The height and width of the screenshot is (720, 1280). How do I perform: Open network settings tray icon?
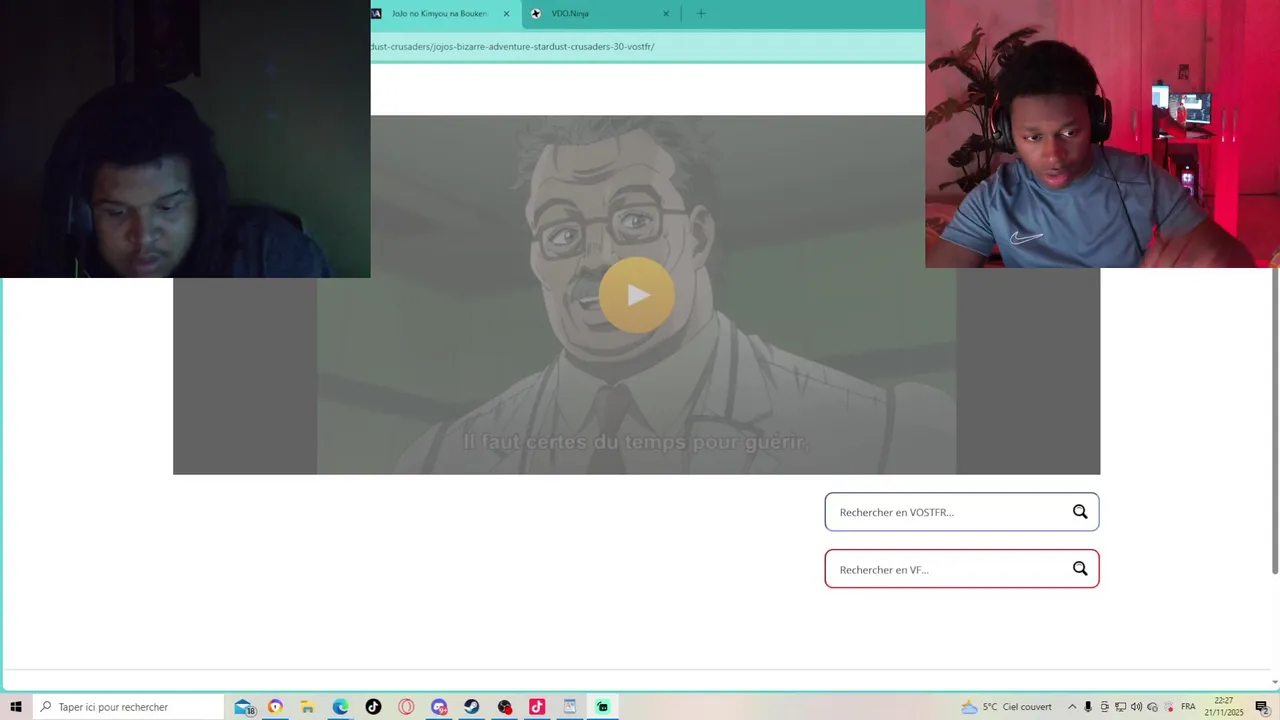tap(1120, 707)
